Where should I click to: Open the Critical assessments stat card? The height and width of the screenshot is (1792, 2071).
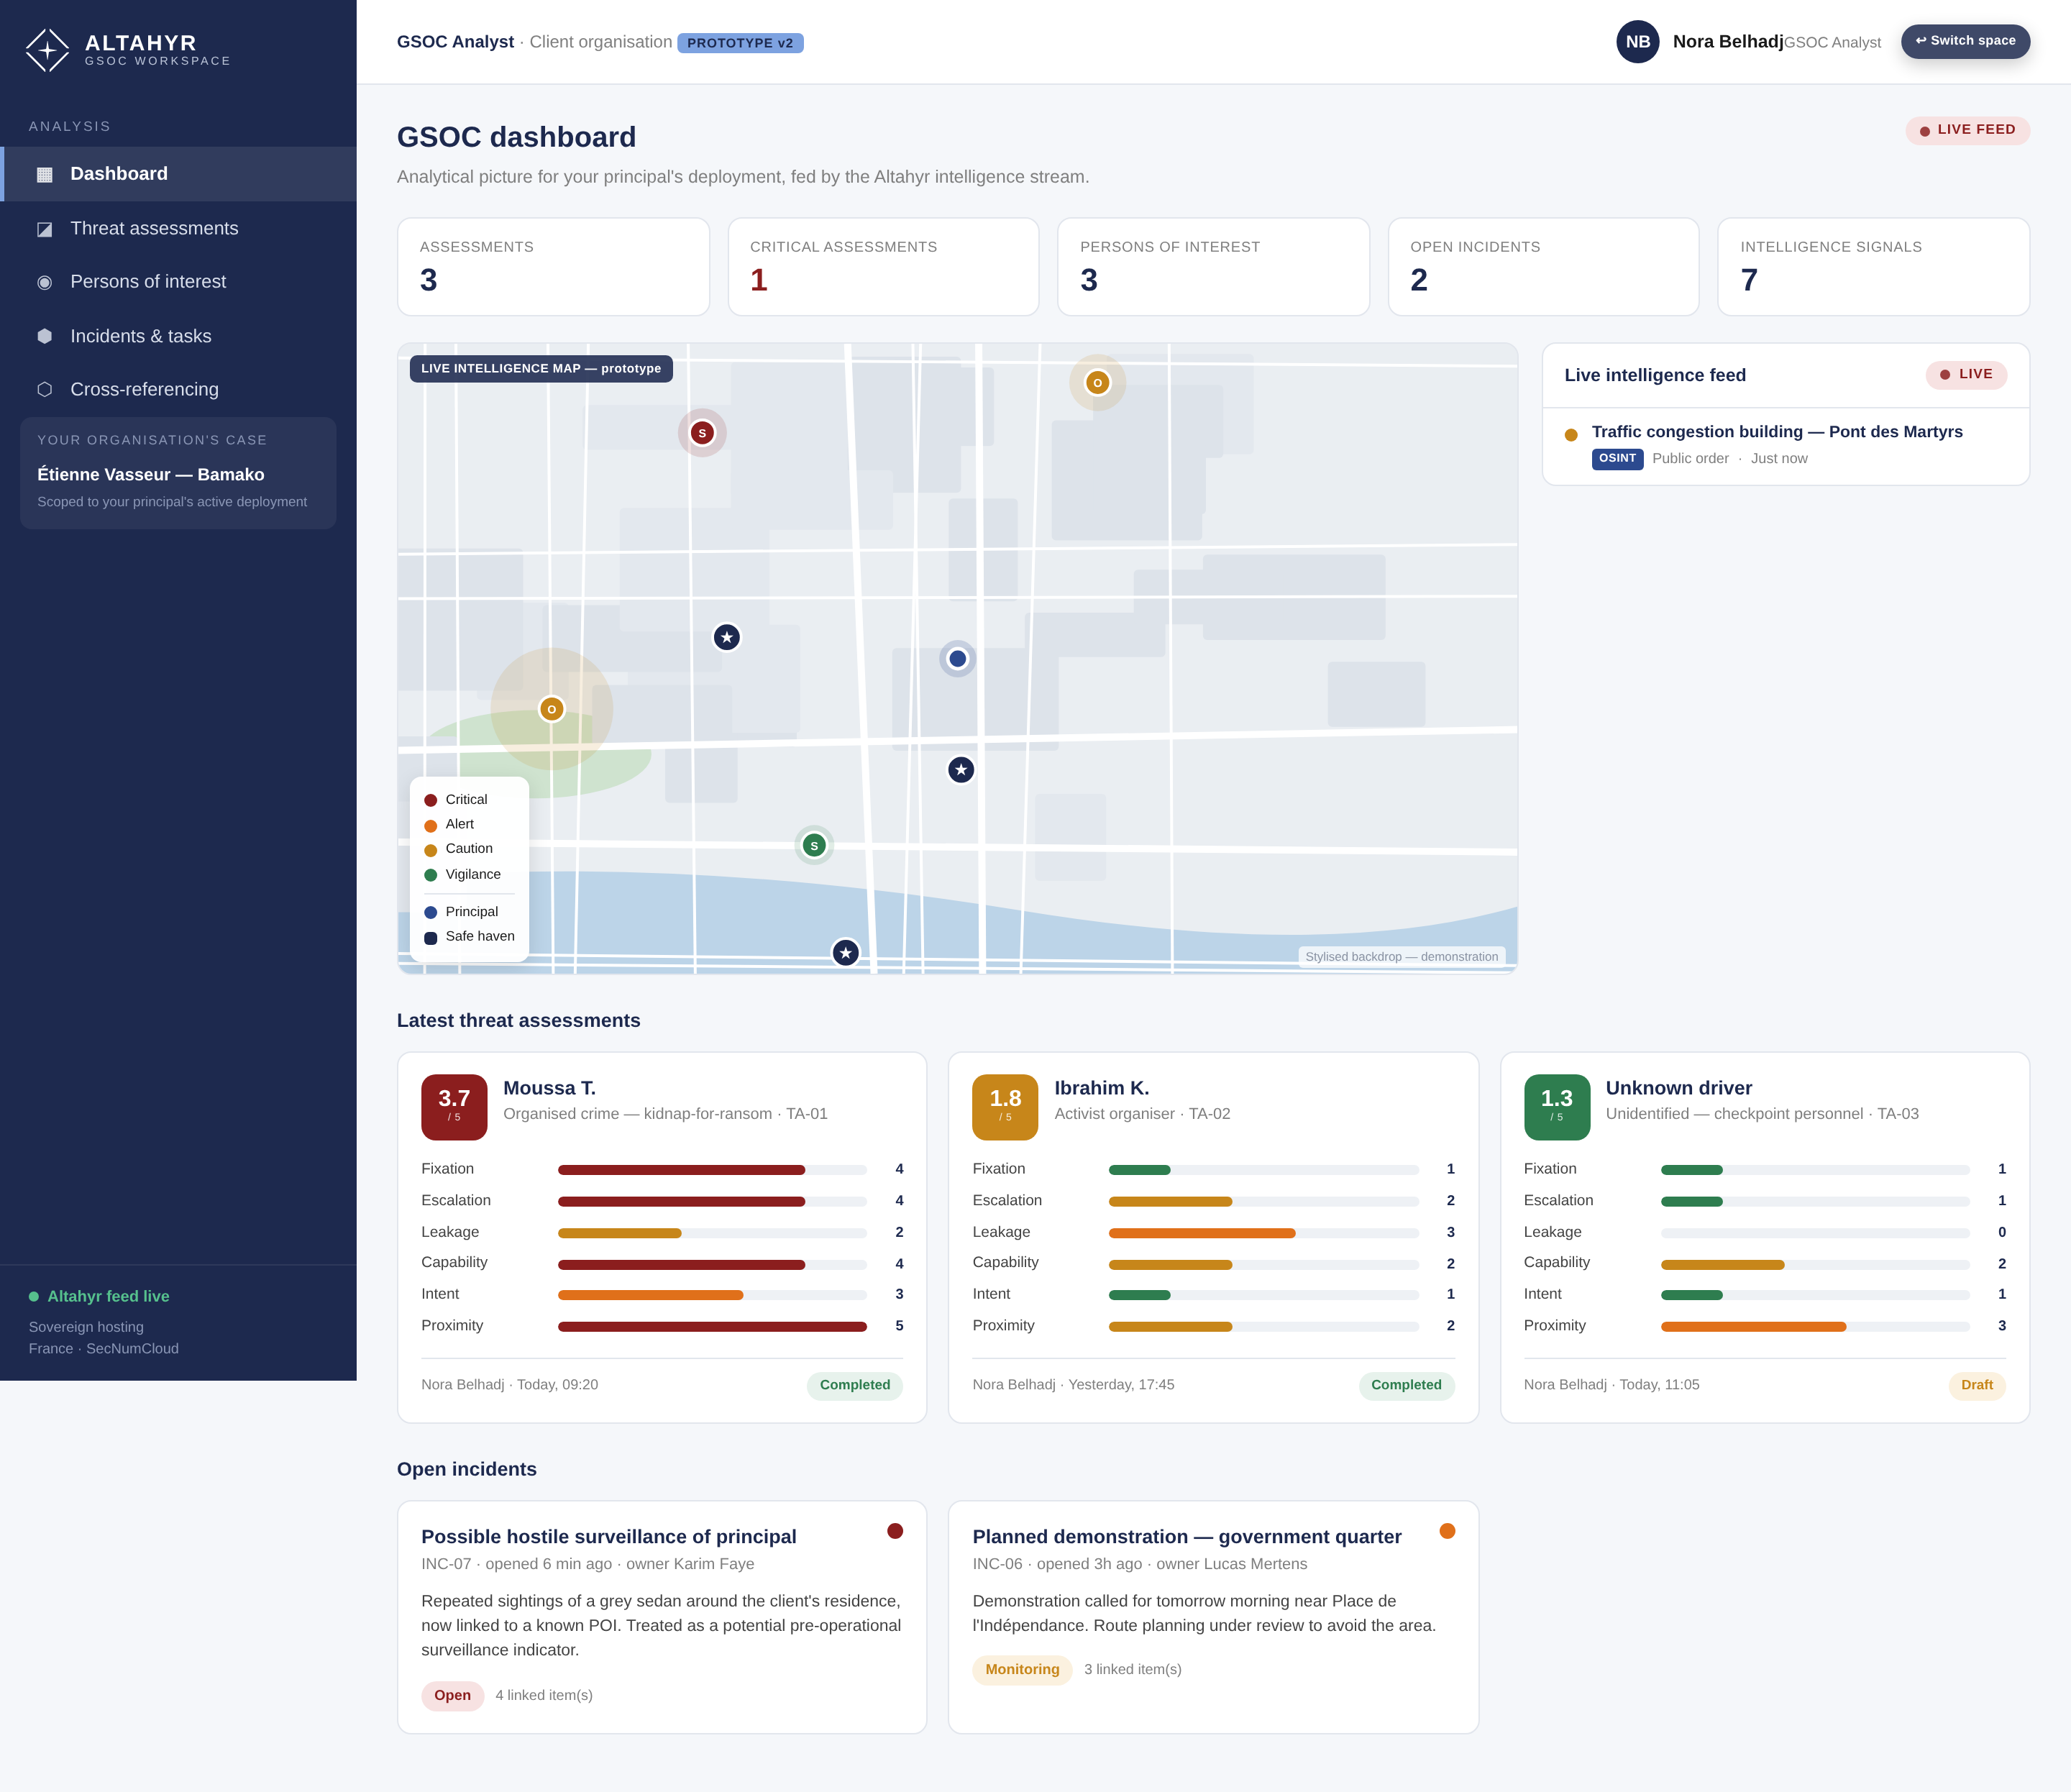[883, 267]
